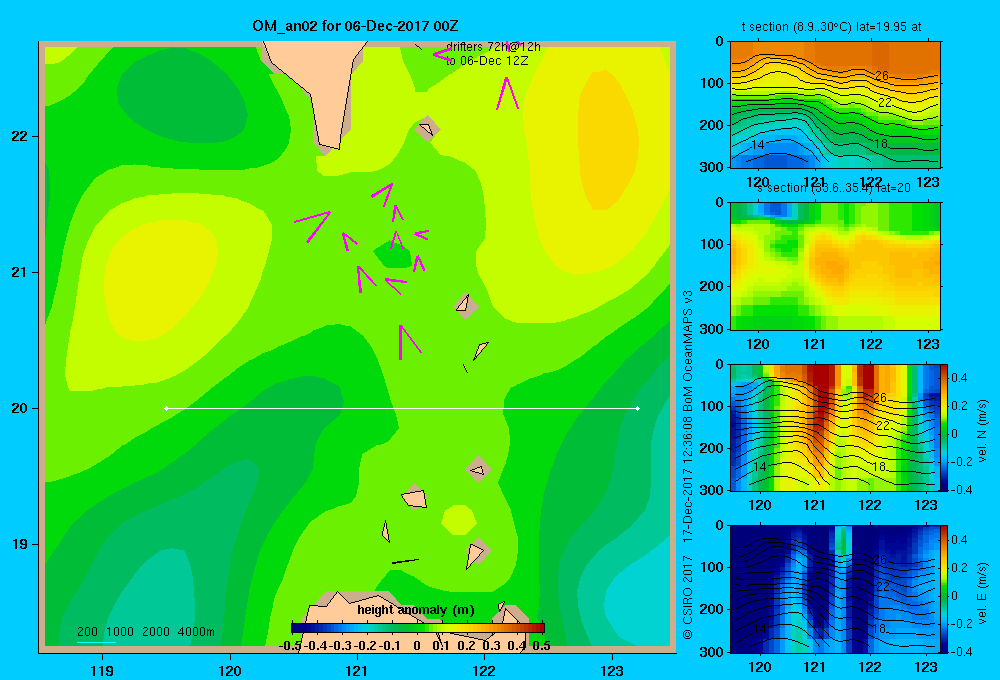
Task: Click the 'drifters 72h@12h' label
Action: coord(493,47)
